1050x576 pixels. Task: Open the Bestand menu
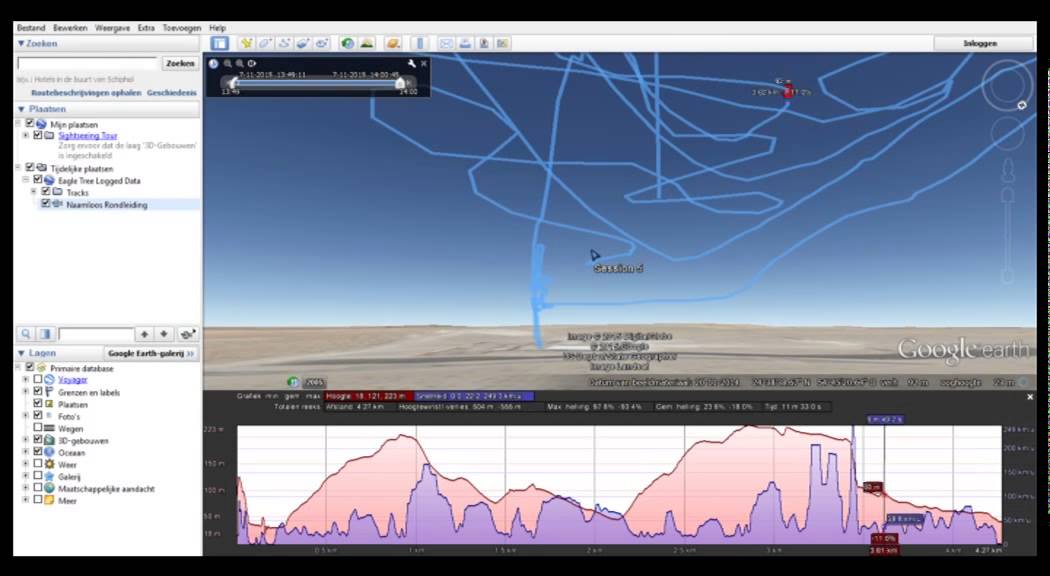click(31, 28)
